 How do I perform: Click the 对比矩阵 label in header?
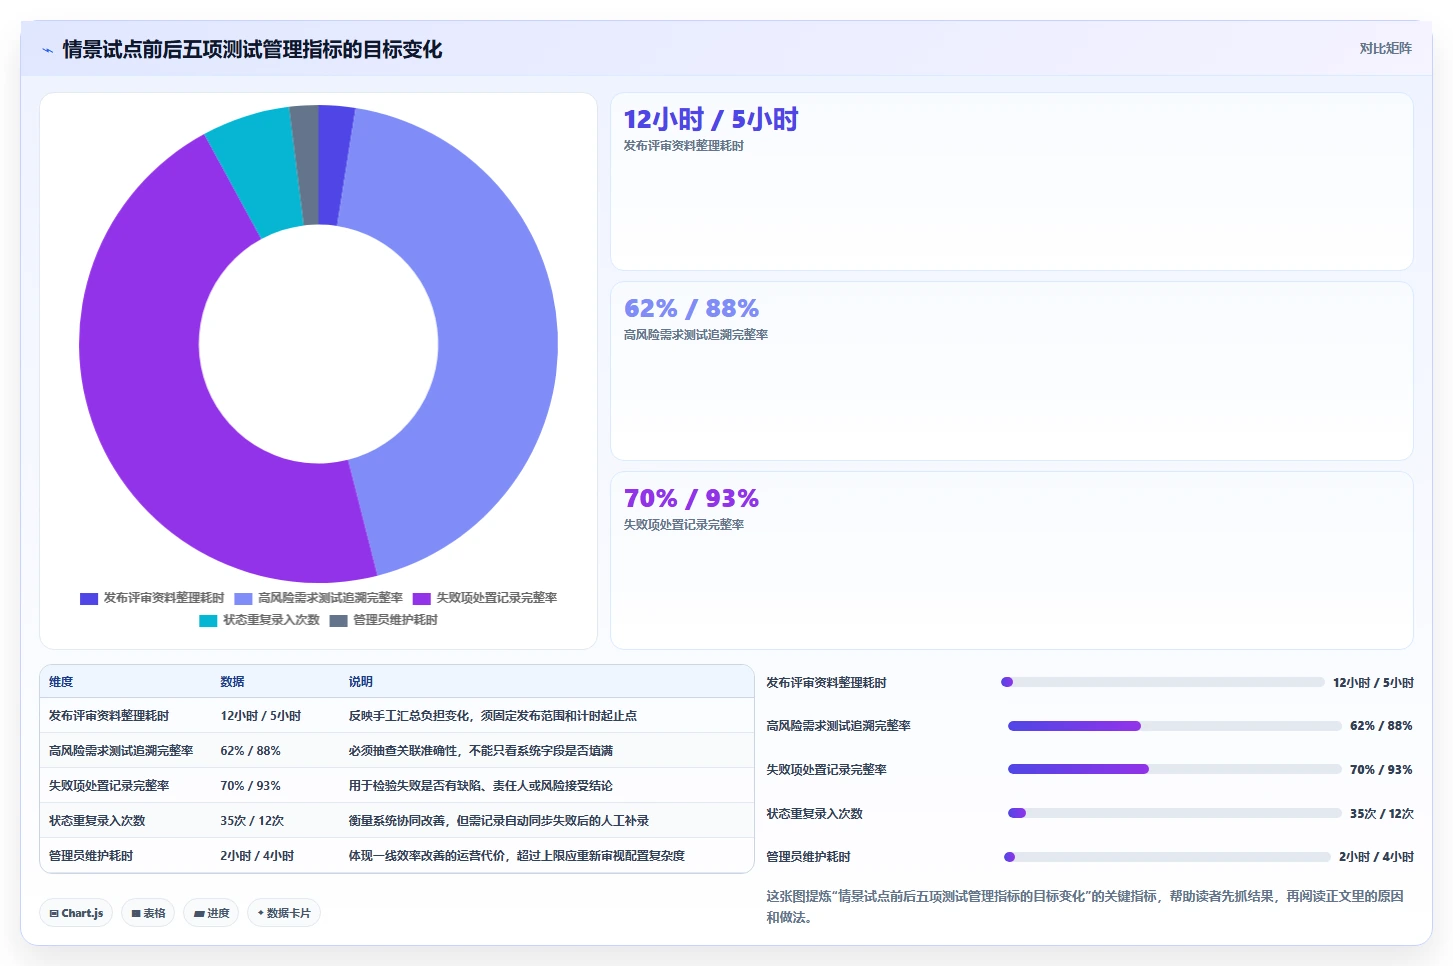coord(1385,48)
